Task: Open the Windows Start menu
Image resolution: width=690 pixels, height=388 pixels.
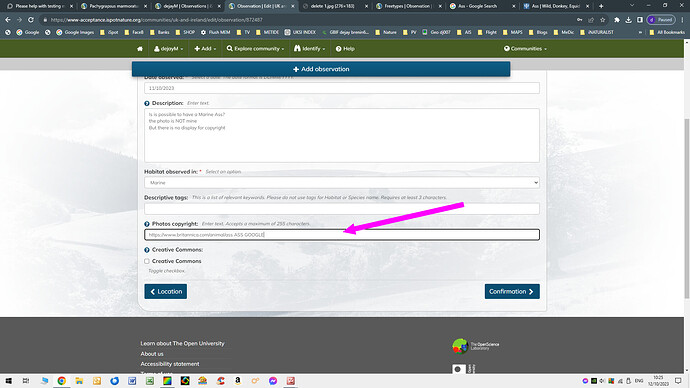Action: coord(8,381)
